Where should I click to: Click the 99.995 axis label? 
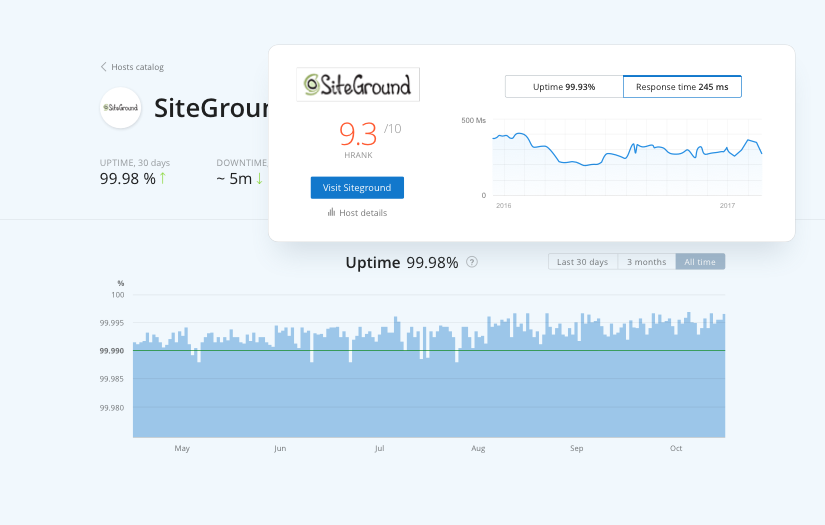(x=112, y=323)
